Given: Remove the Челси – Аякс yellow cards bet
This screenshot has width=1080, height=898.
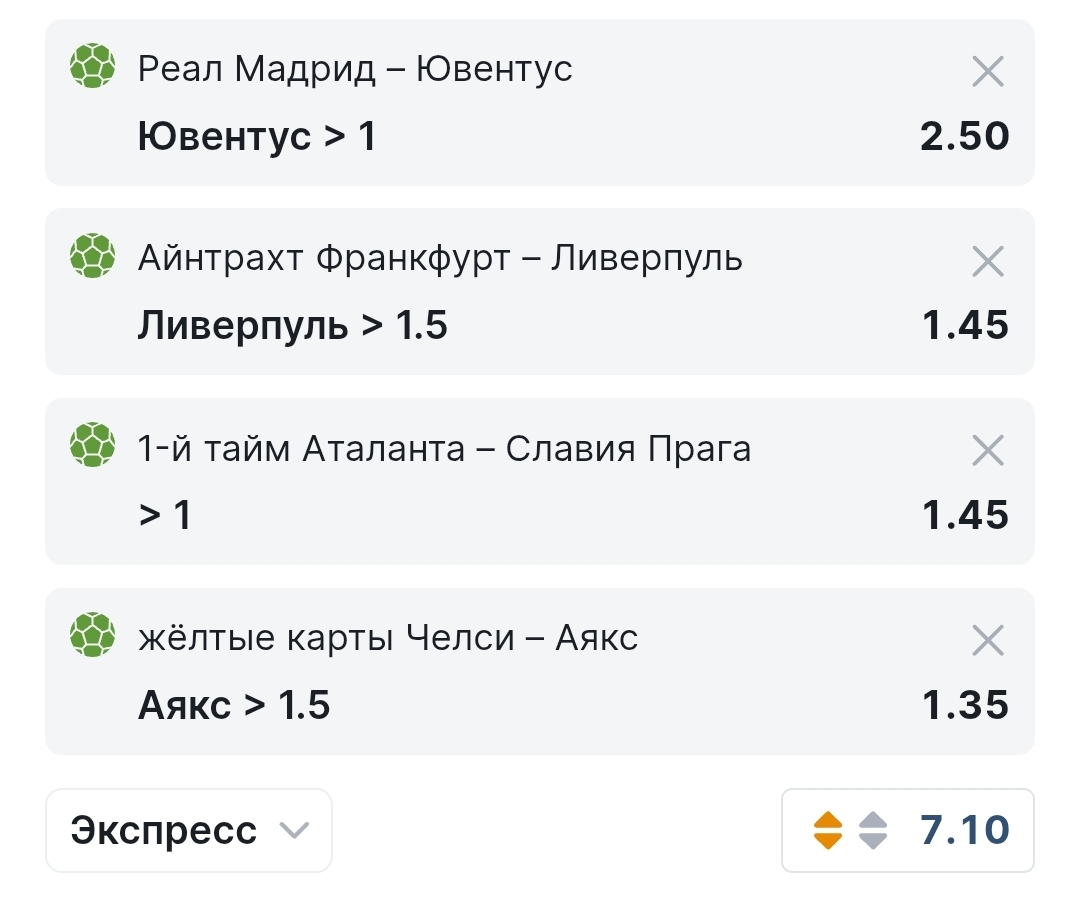Looking at the screenshot, I should pos(987,640).
